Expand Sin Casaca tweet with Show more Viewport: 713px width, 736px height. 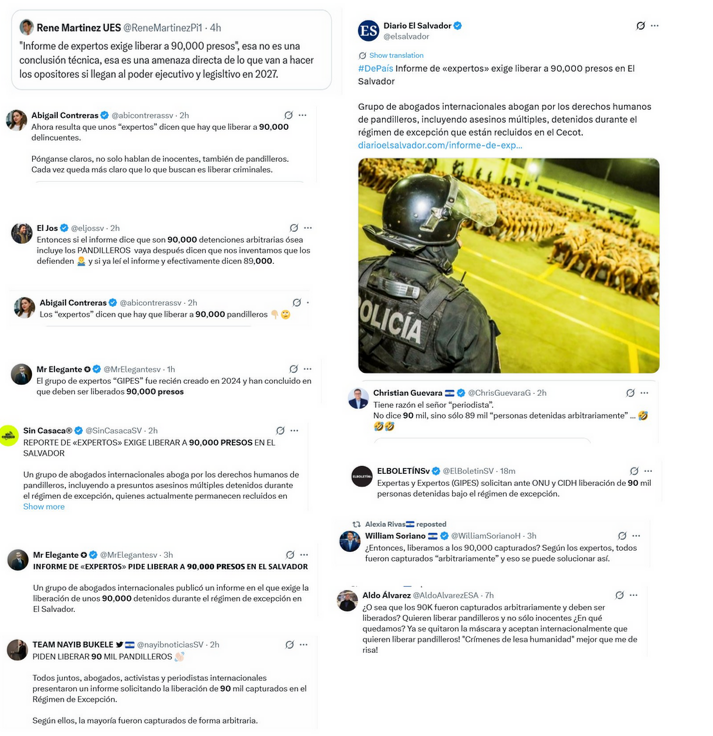(x=44, y=507)
